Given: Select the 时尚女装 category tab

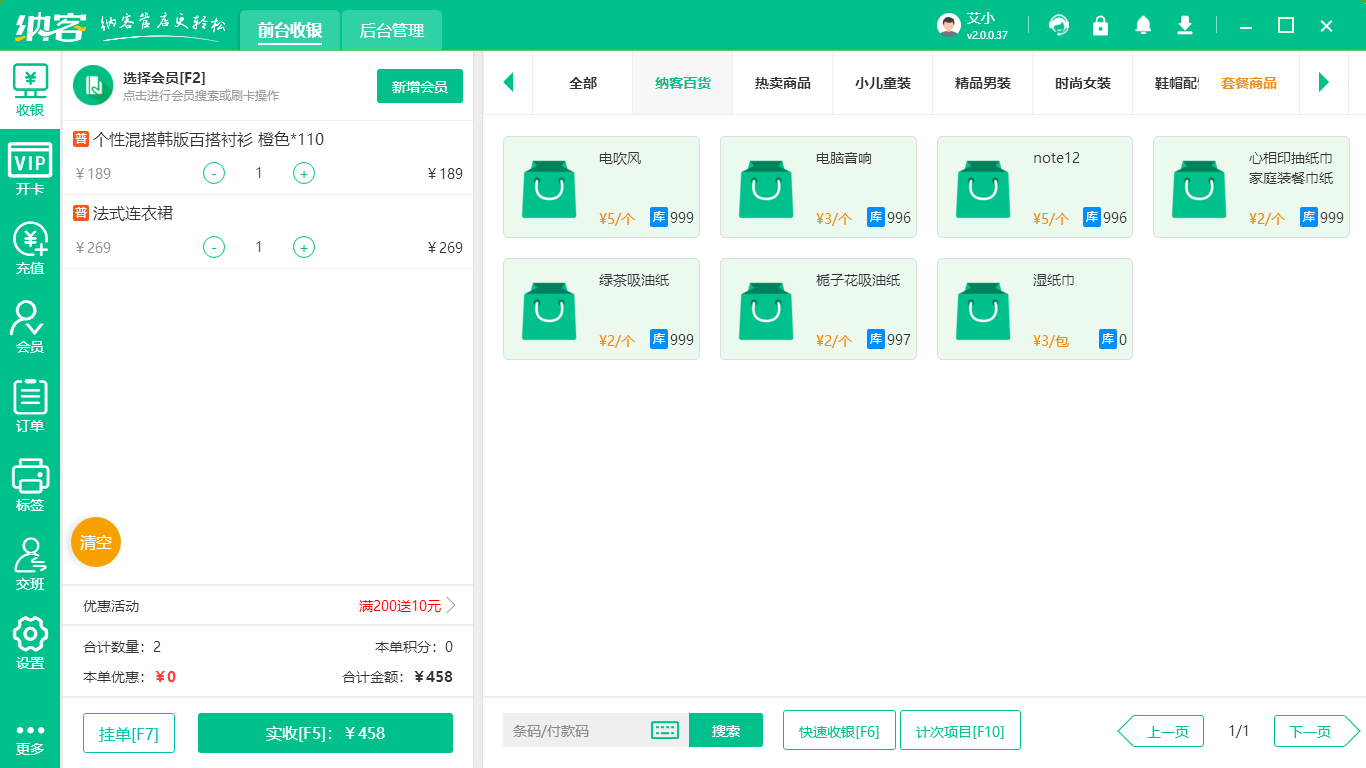Looking at the screenshot, I should point(1083,83).
